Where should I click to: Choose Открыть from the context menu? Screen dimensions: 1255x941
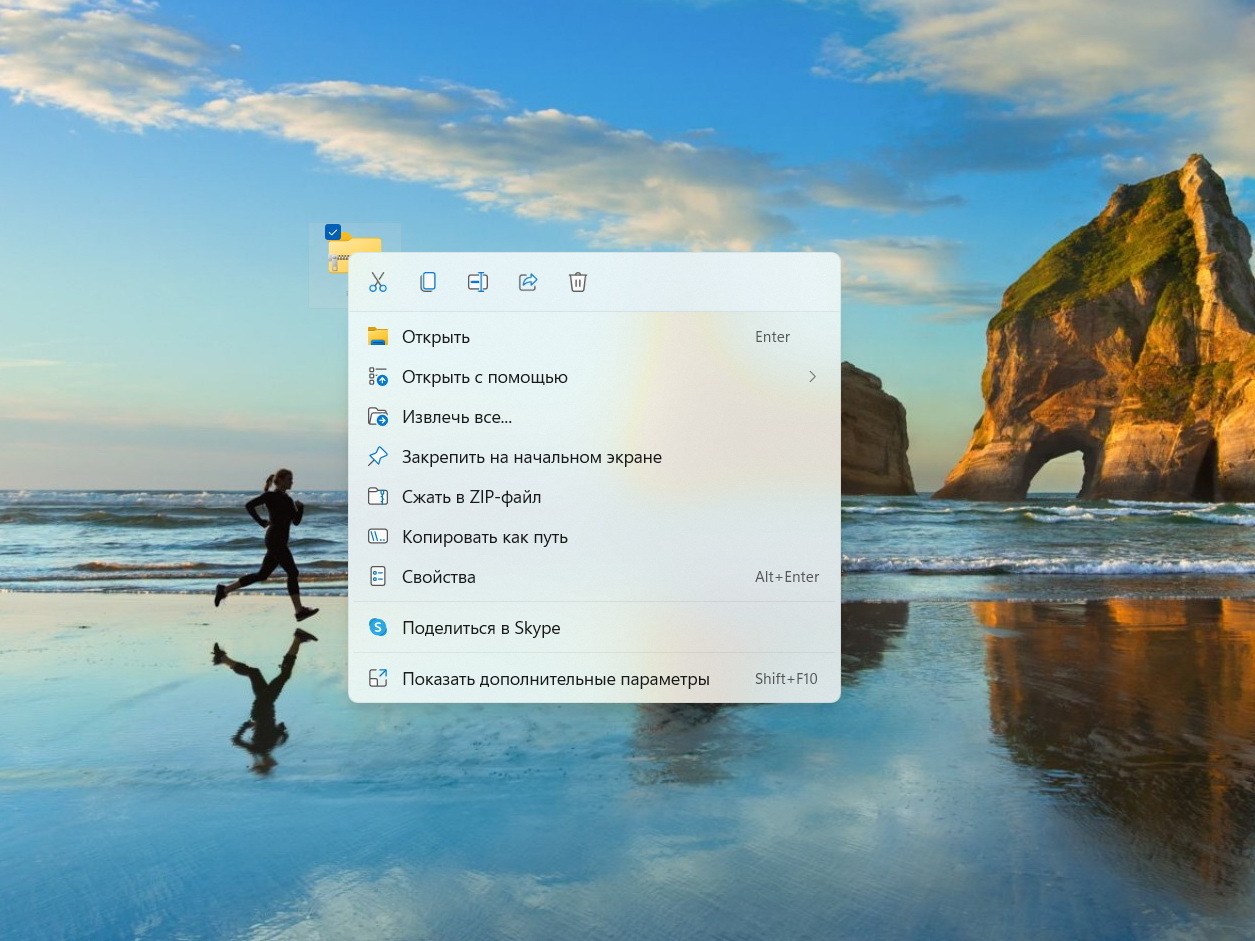[x=435, y=337]
